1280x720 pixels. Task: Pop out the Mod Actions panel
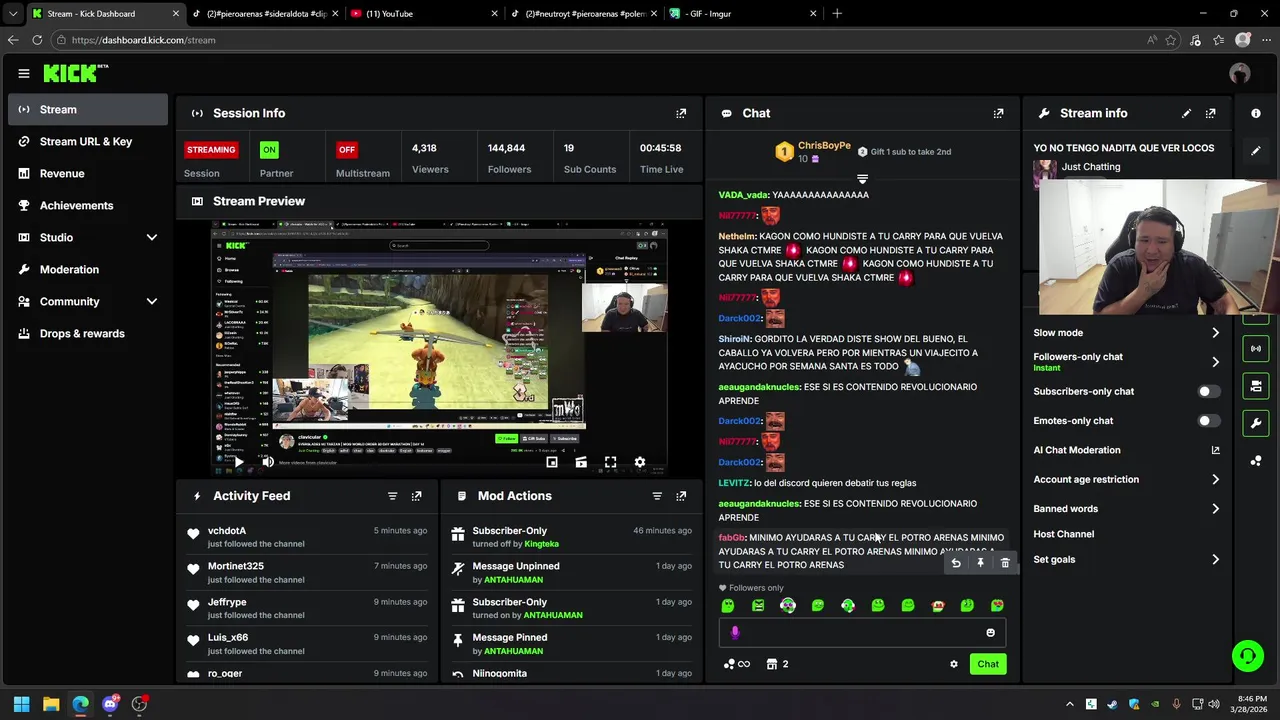(x=681, y=496)
